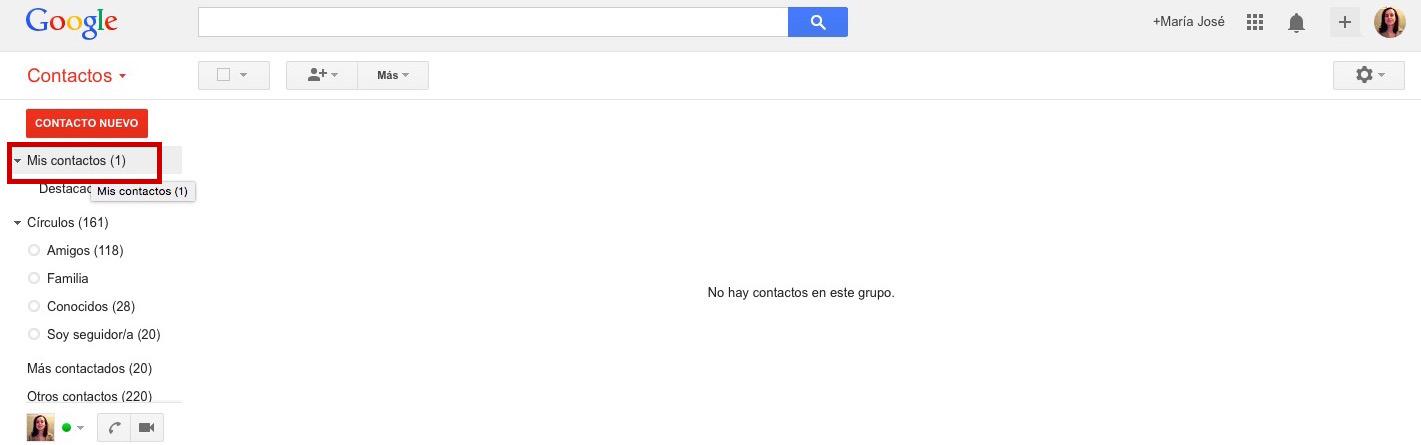Click the blue search magnifier button
Screen dimensions: 1421x445
click(x=817, y=22)
